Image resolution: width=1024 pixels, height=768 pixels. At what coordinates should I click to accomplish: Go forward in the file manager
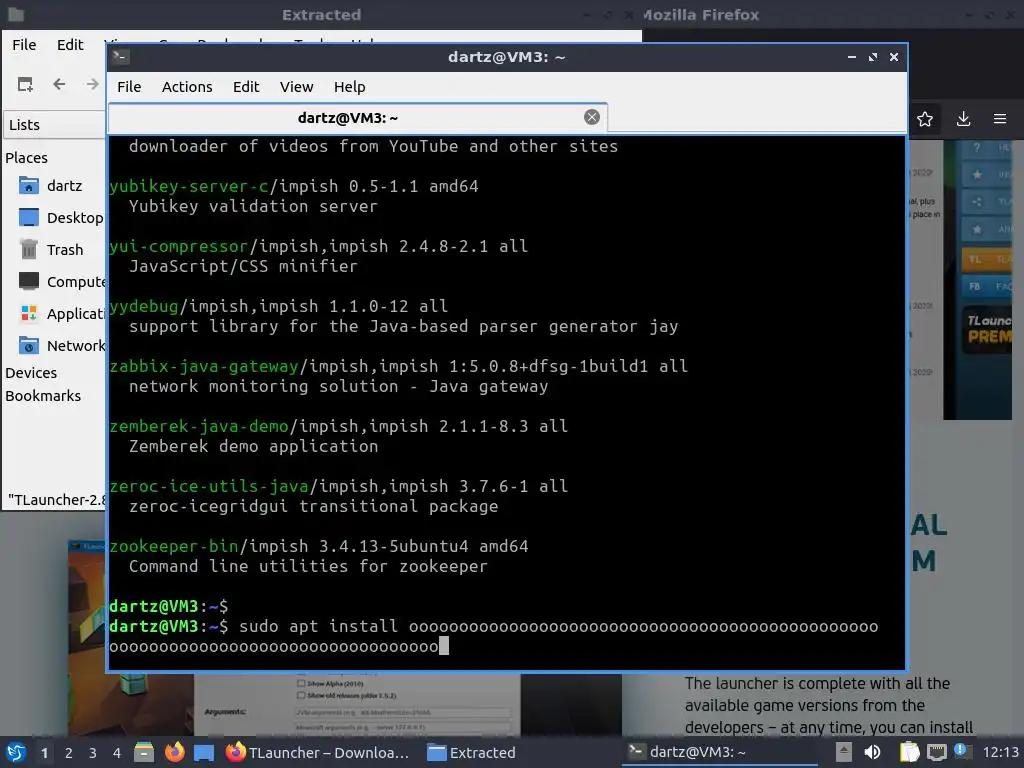click(x=92, y=84)
